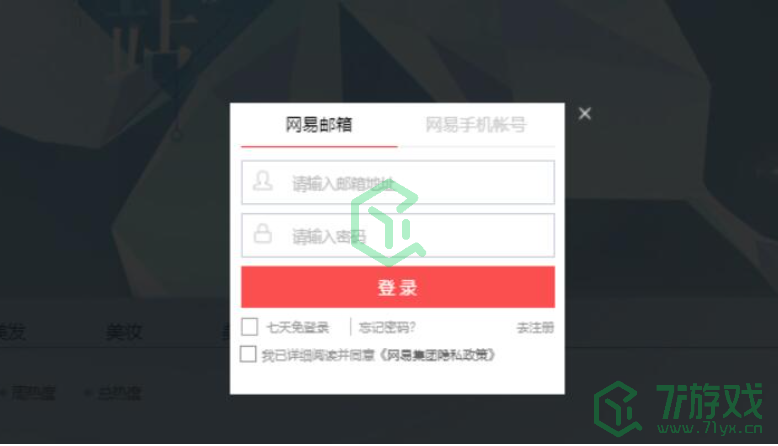
Task: Click the www.7lyx.cn watermark URL
Action: click(710, 428)
